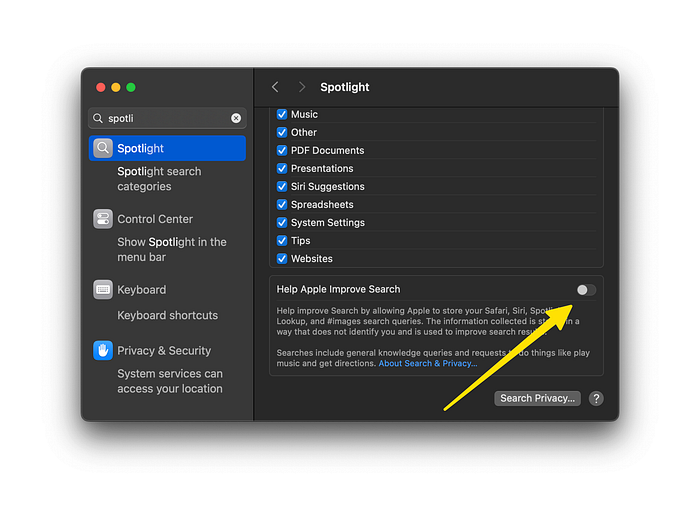Click the Help Apple Improve Search label
This screenshot has width=700, height=516.
(338, 289)
